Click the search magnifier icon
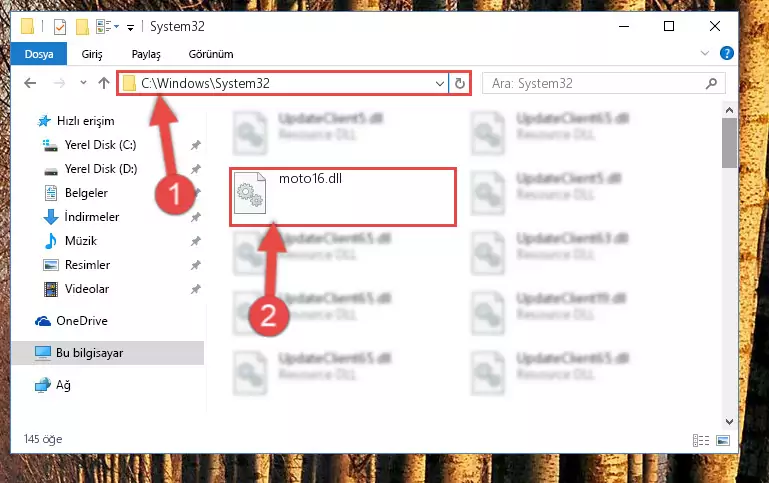The image size is (769, 483). [x=711, y=83]
